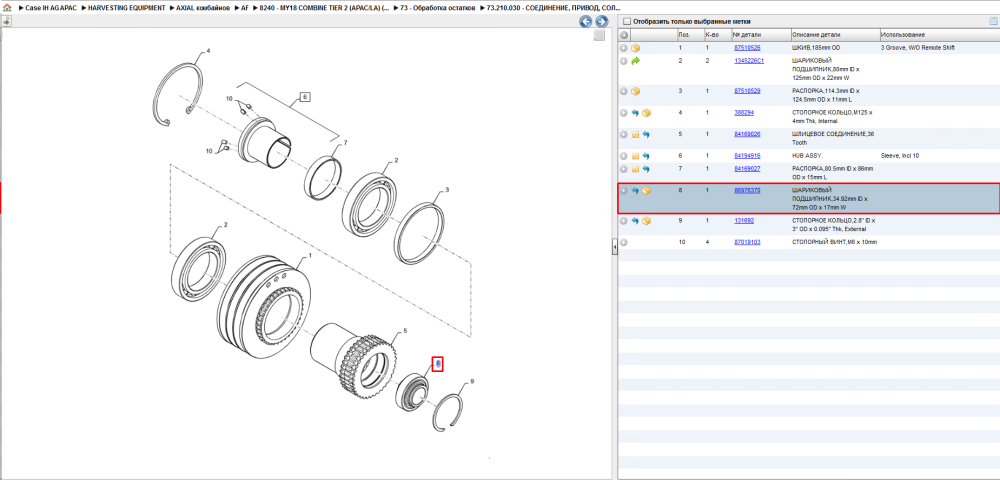Open the 'AXIAL комбайнов' breadcrumb
The image size is (1000, 480).
coord(203,8)
